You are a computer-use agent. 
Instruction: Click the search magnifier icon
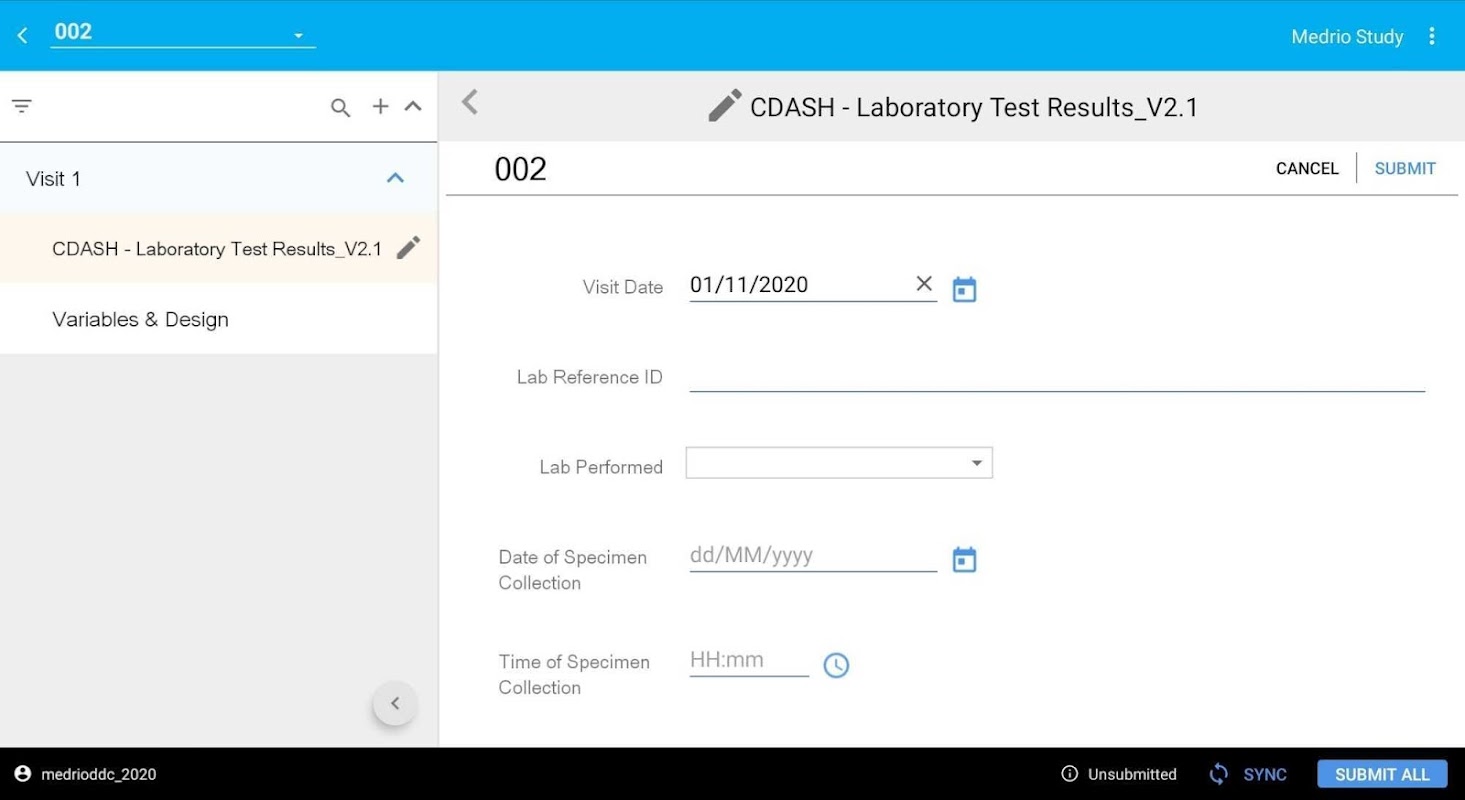tap(341, 107)
